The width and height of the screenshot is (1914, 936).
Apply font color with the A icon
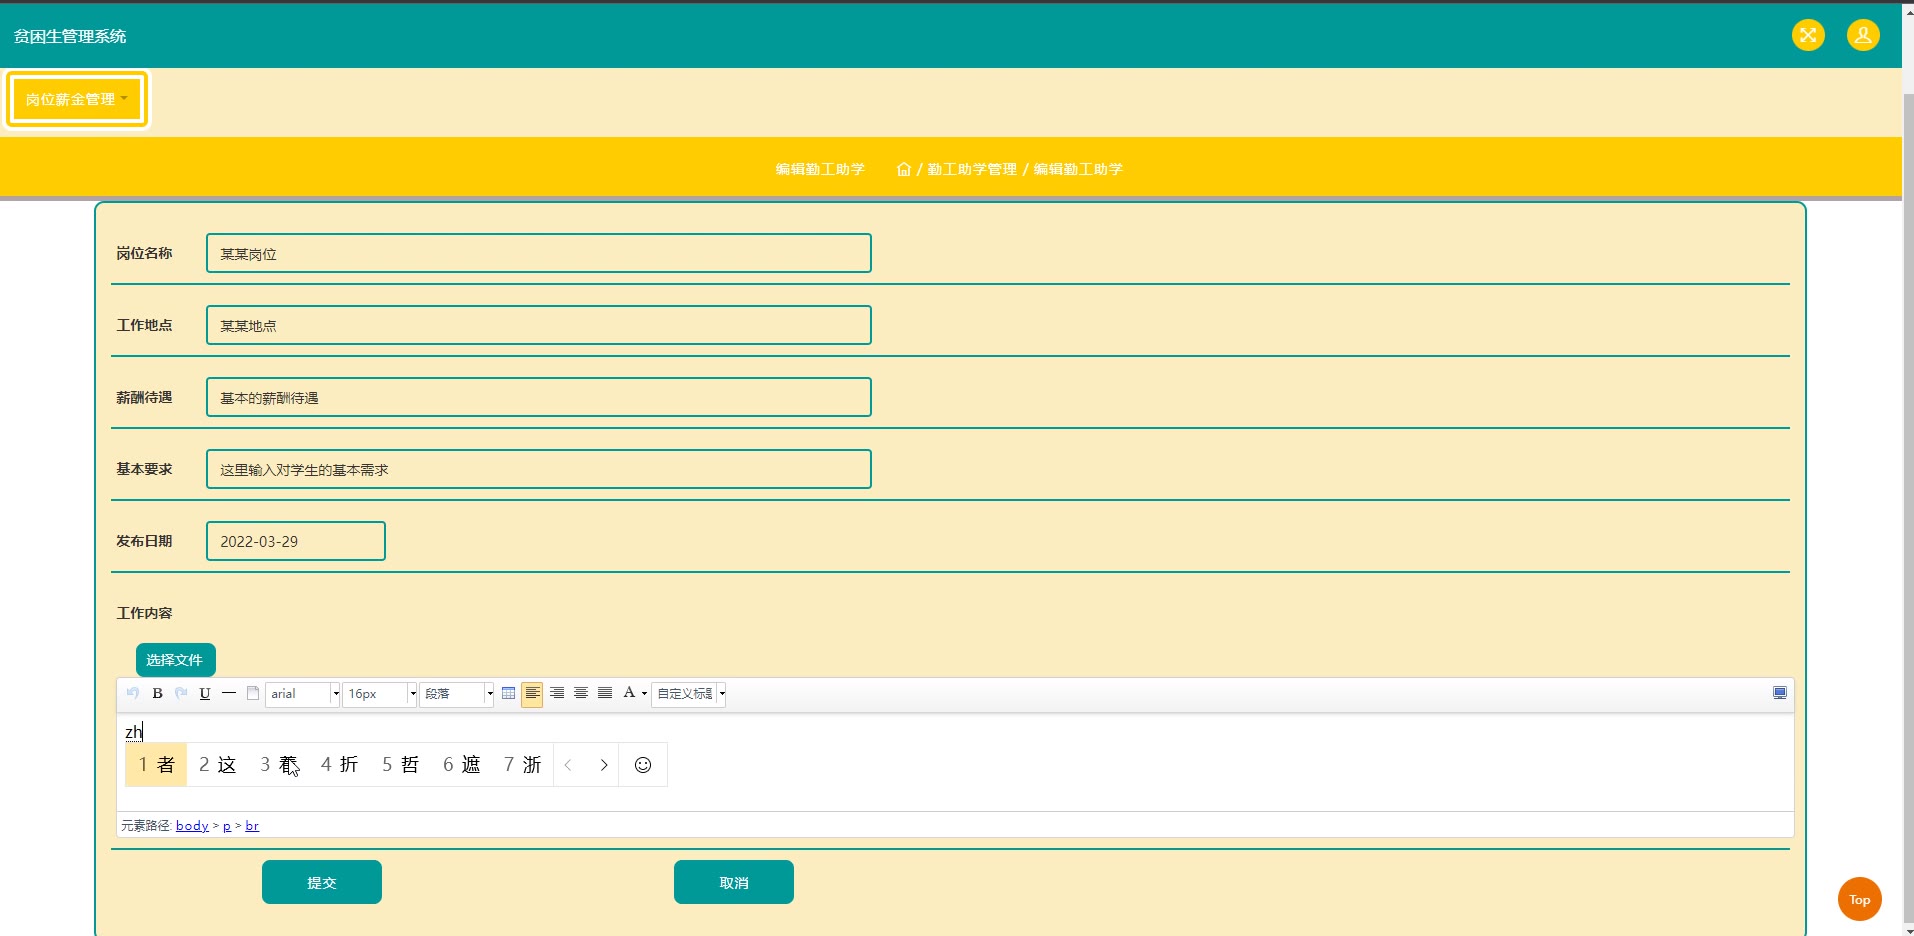point(629,693)
